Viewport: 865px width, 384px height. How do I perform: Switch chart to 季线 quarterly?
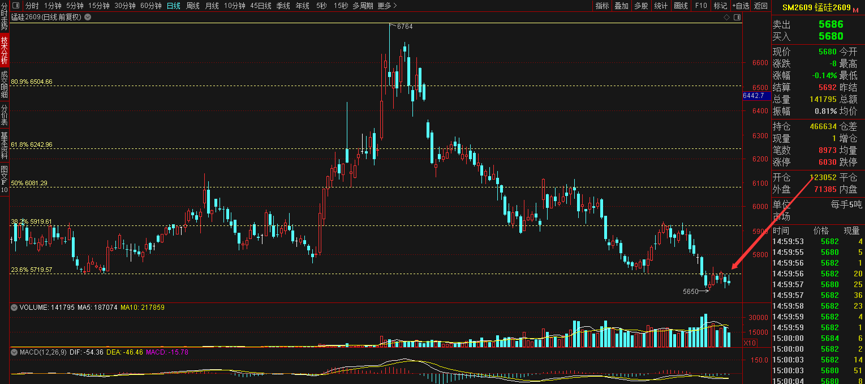click(283, 6)
